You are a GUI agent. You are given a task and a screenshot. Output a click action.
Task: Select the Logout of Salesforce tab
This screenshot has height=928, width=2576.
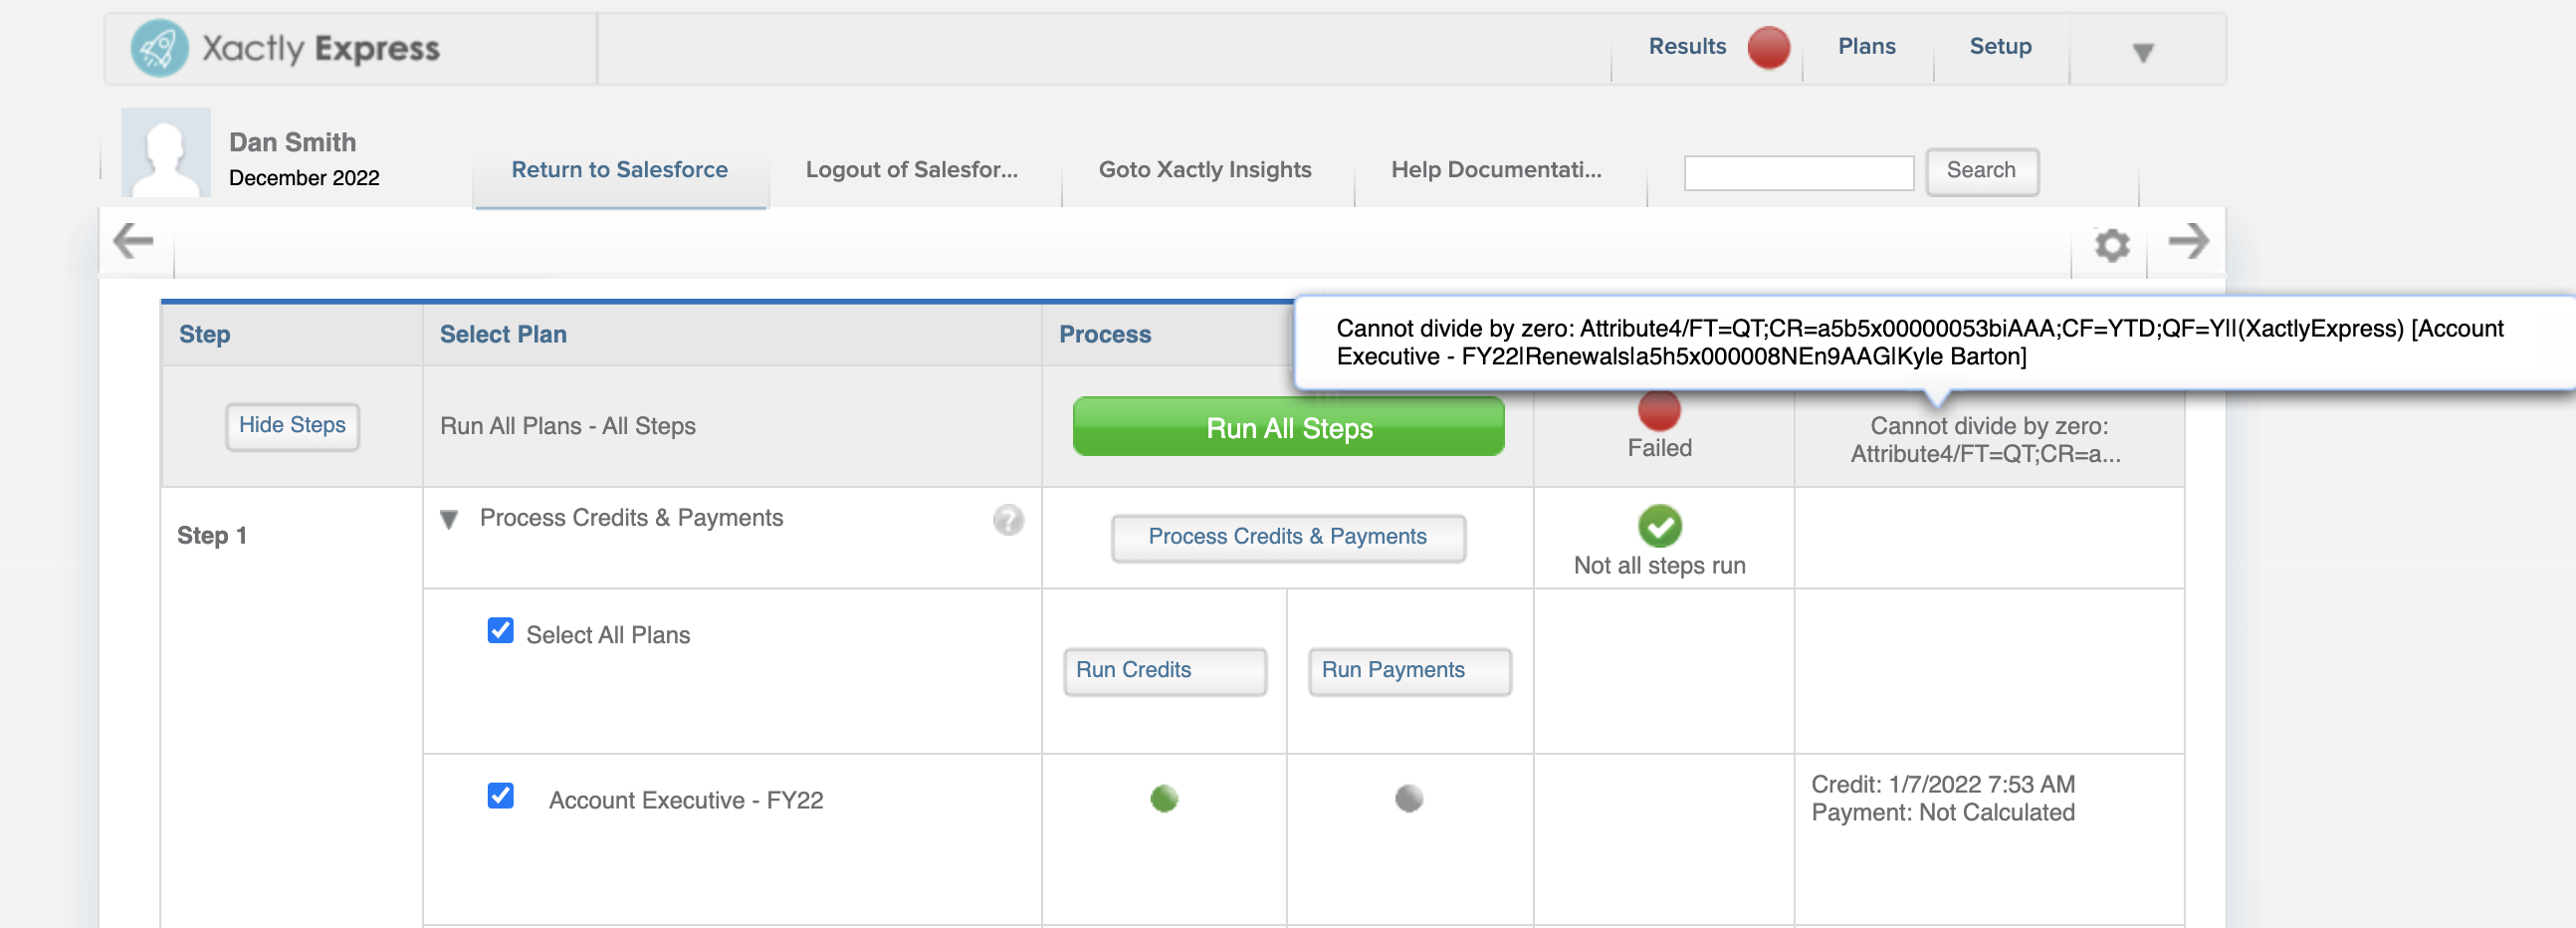[912, 170]
